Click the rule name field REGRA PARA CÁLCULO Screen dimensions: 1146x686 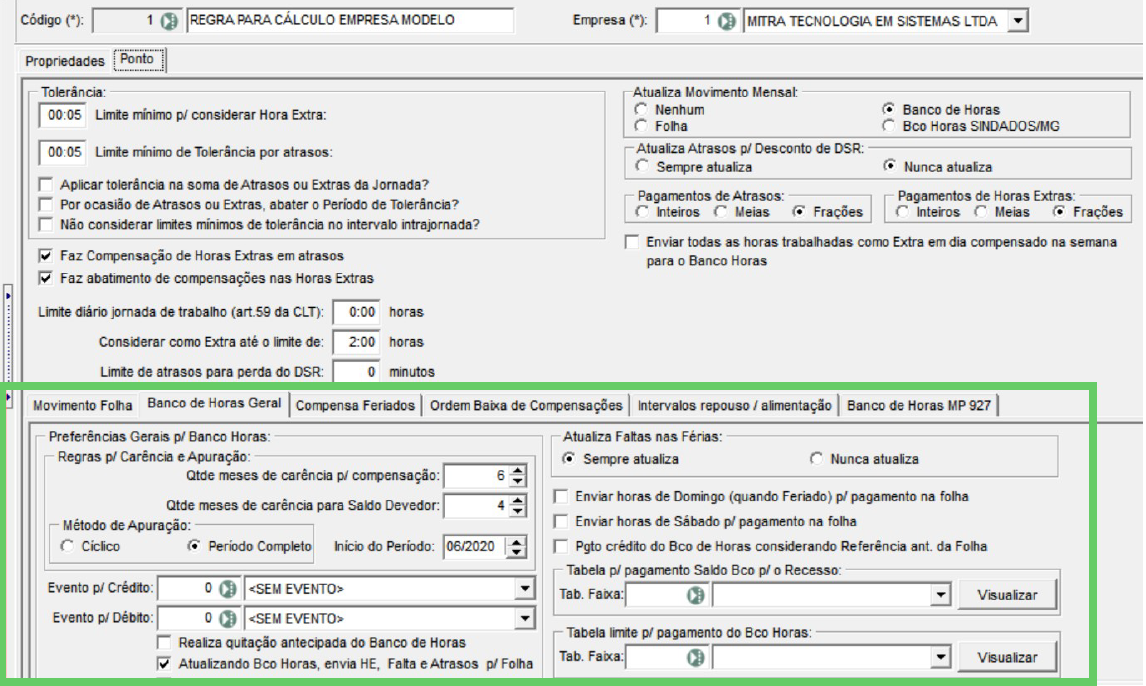click(350, 20)
